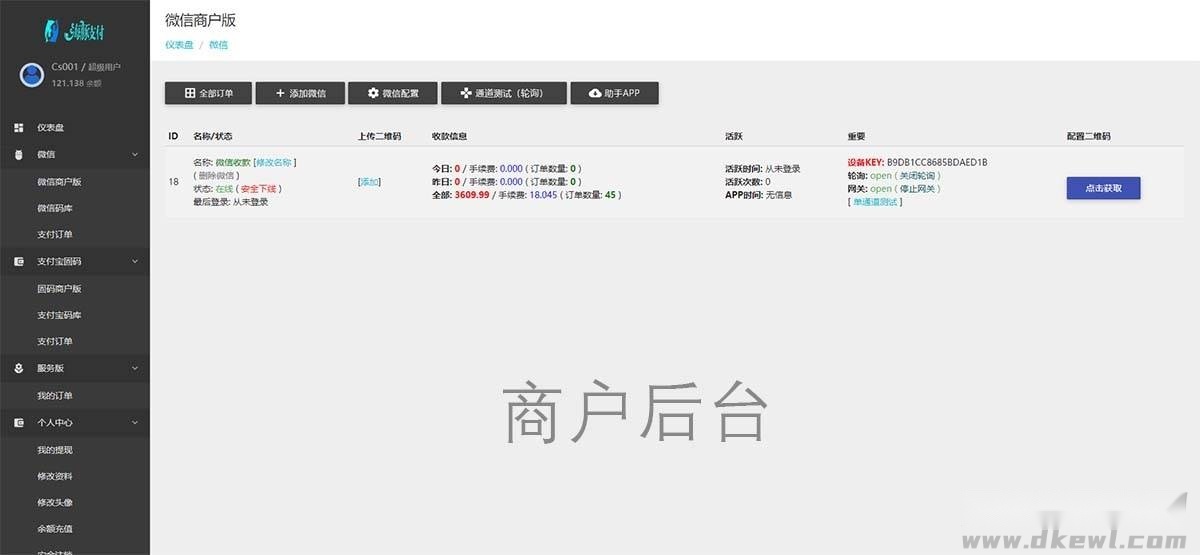Collapse the 微信 sidebar section chevron
The height and width of the screenshot is (555, 1200).
[134, 155]
